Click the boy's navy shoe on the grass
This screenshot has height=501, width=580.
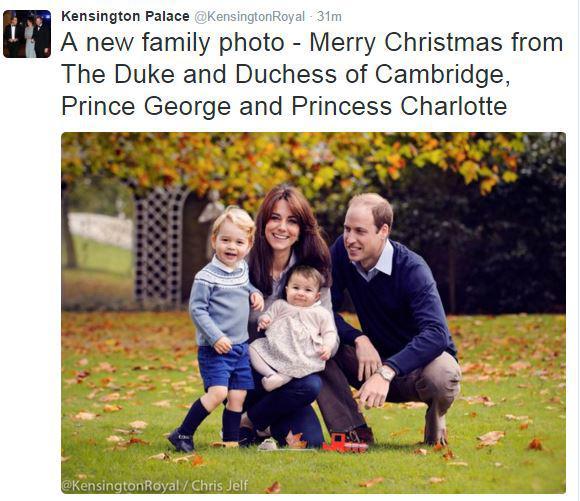click(181, 440)
